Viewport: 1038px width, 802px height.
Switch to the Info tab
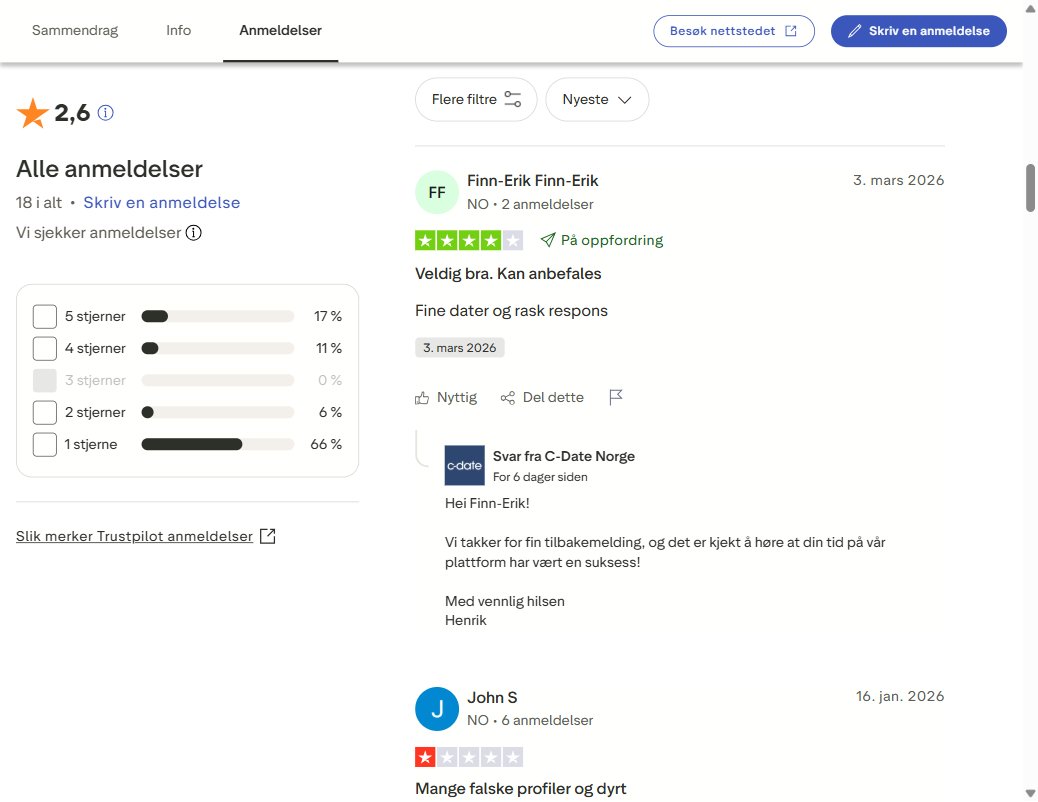point(179,30)
